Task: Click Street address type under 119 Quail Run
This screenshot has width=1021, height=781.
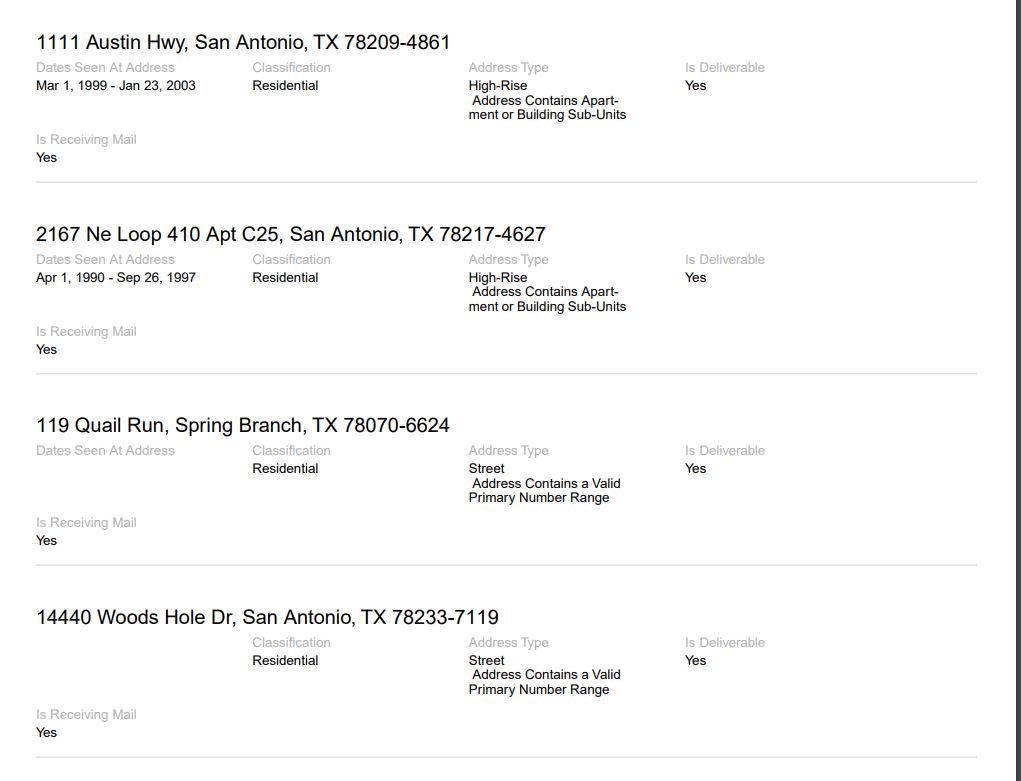Action: coord(487,469)
